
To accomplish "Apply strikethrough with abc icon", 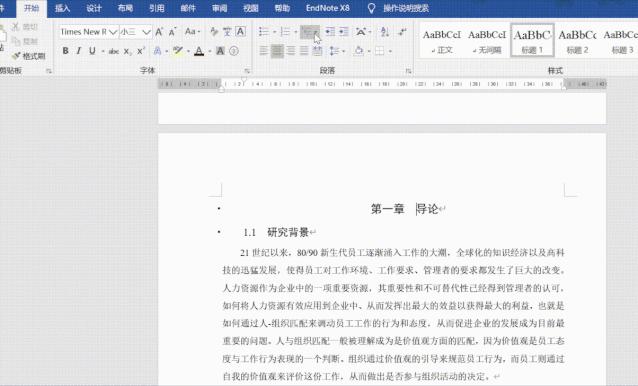I will click(x=114, y=51).
